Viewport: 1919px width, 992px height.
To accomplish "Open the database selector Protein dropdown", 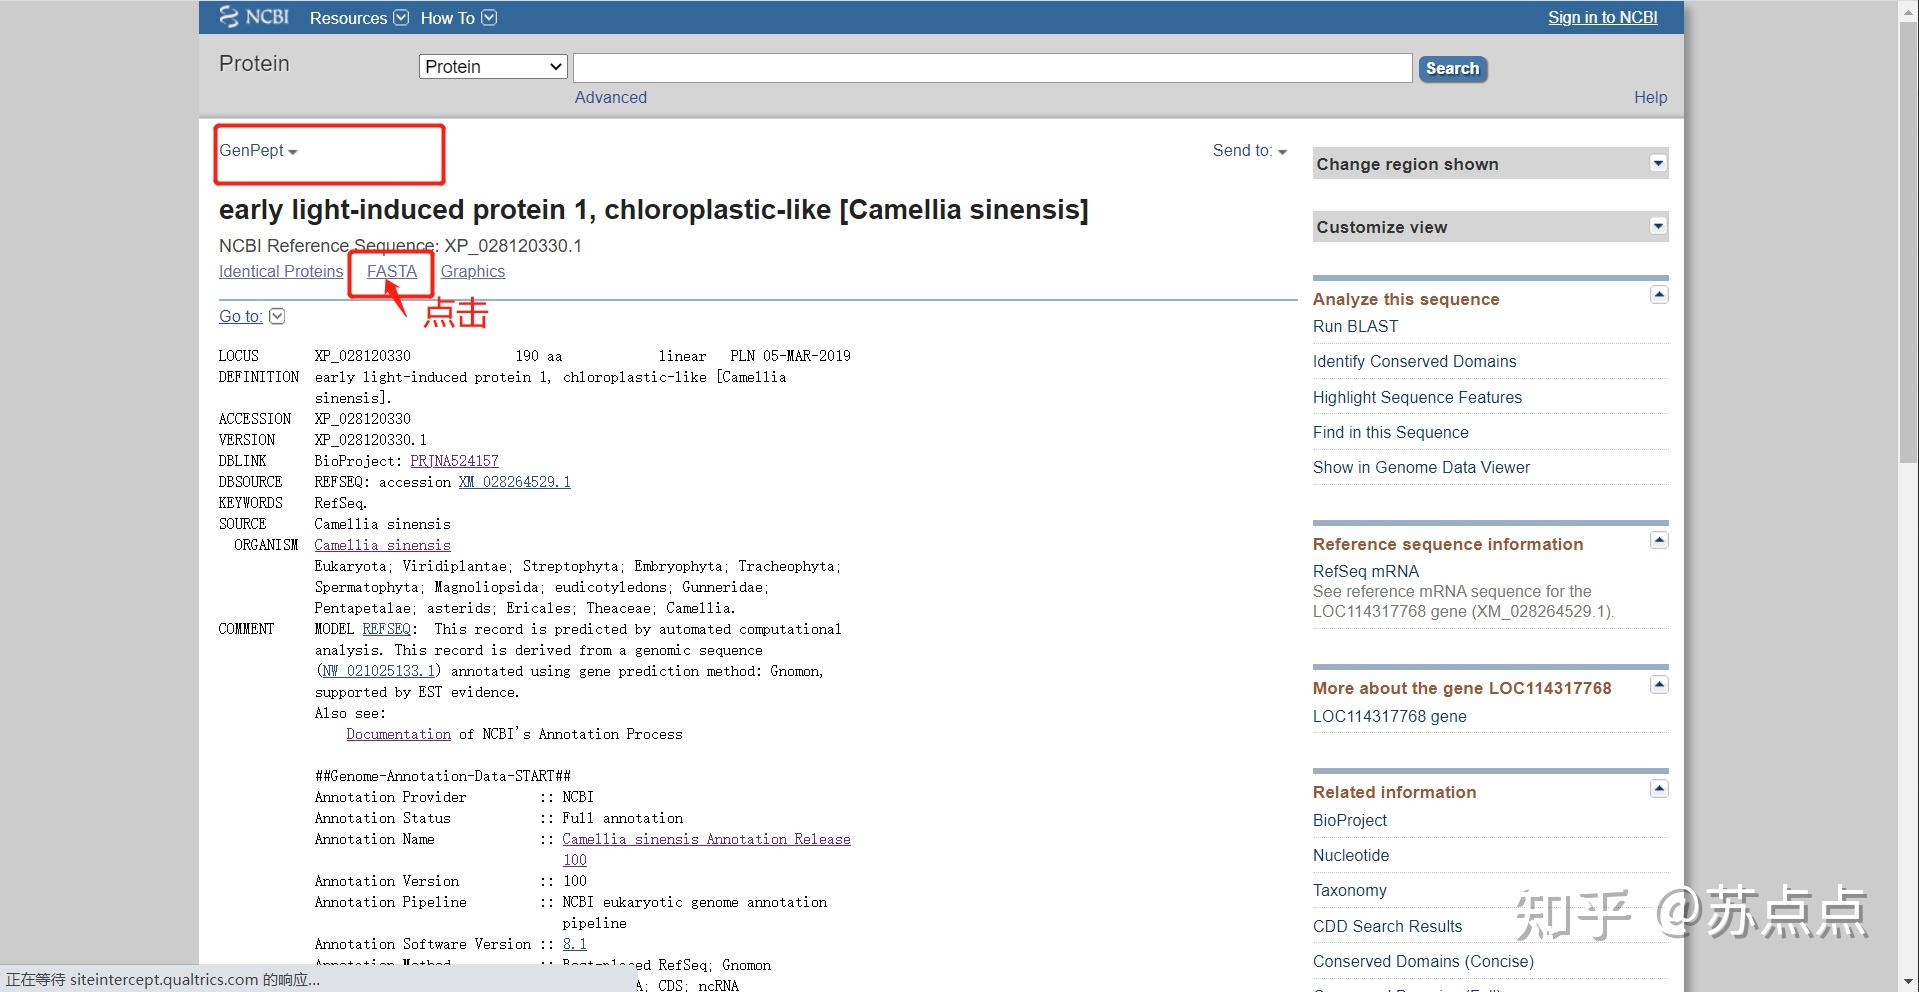I will pyautogui.click(x=493, y=67).
